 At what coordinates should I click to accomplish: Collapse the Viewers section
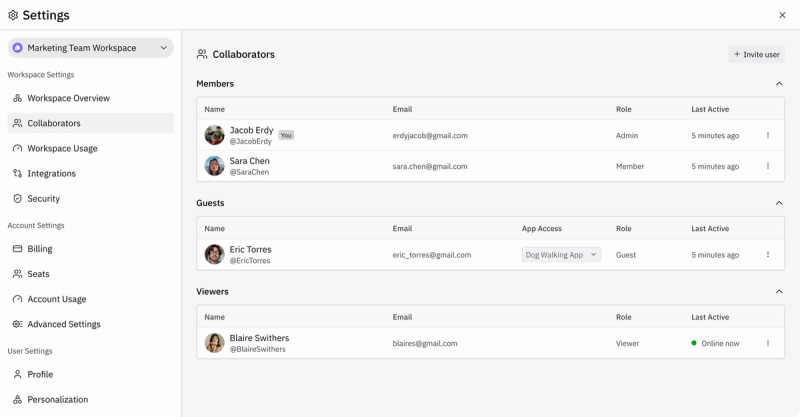tap(779, 291)
